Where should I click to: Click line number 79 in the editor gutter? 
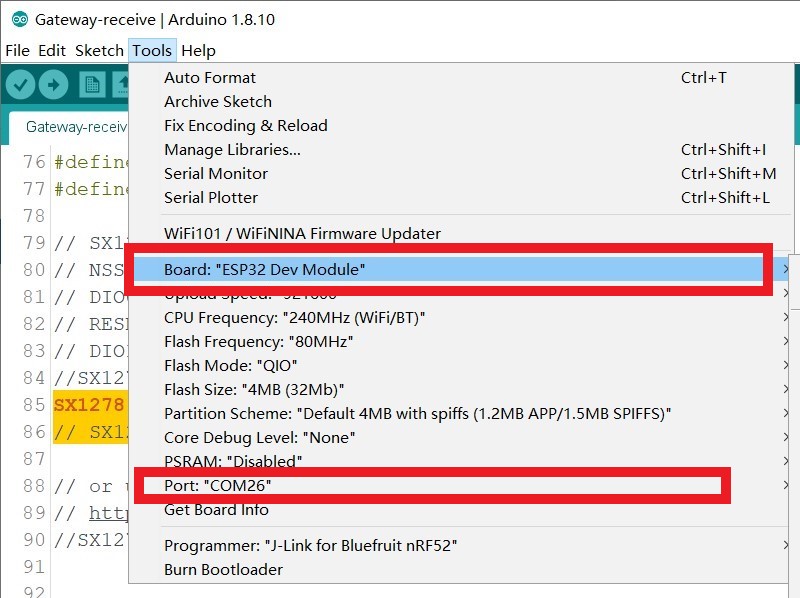point(34,243)
